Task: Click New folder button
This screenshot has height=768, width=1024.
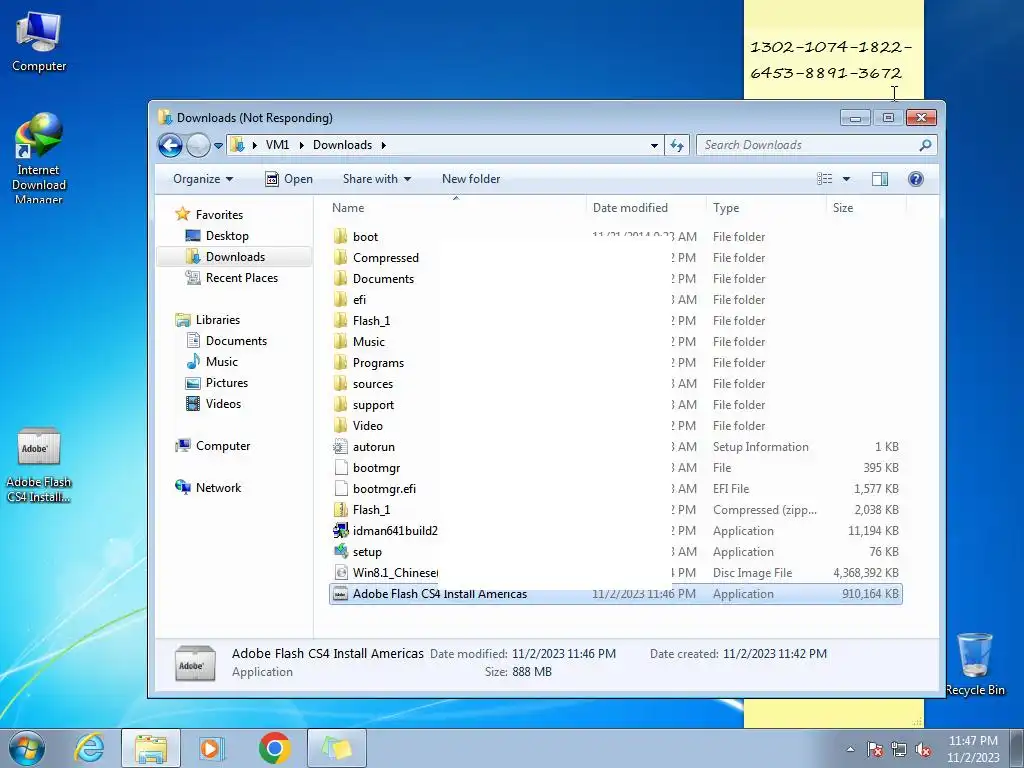Action: click(471, 179)
